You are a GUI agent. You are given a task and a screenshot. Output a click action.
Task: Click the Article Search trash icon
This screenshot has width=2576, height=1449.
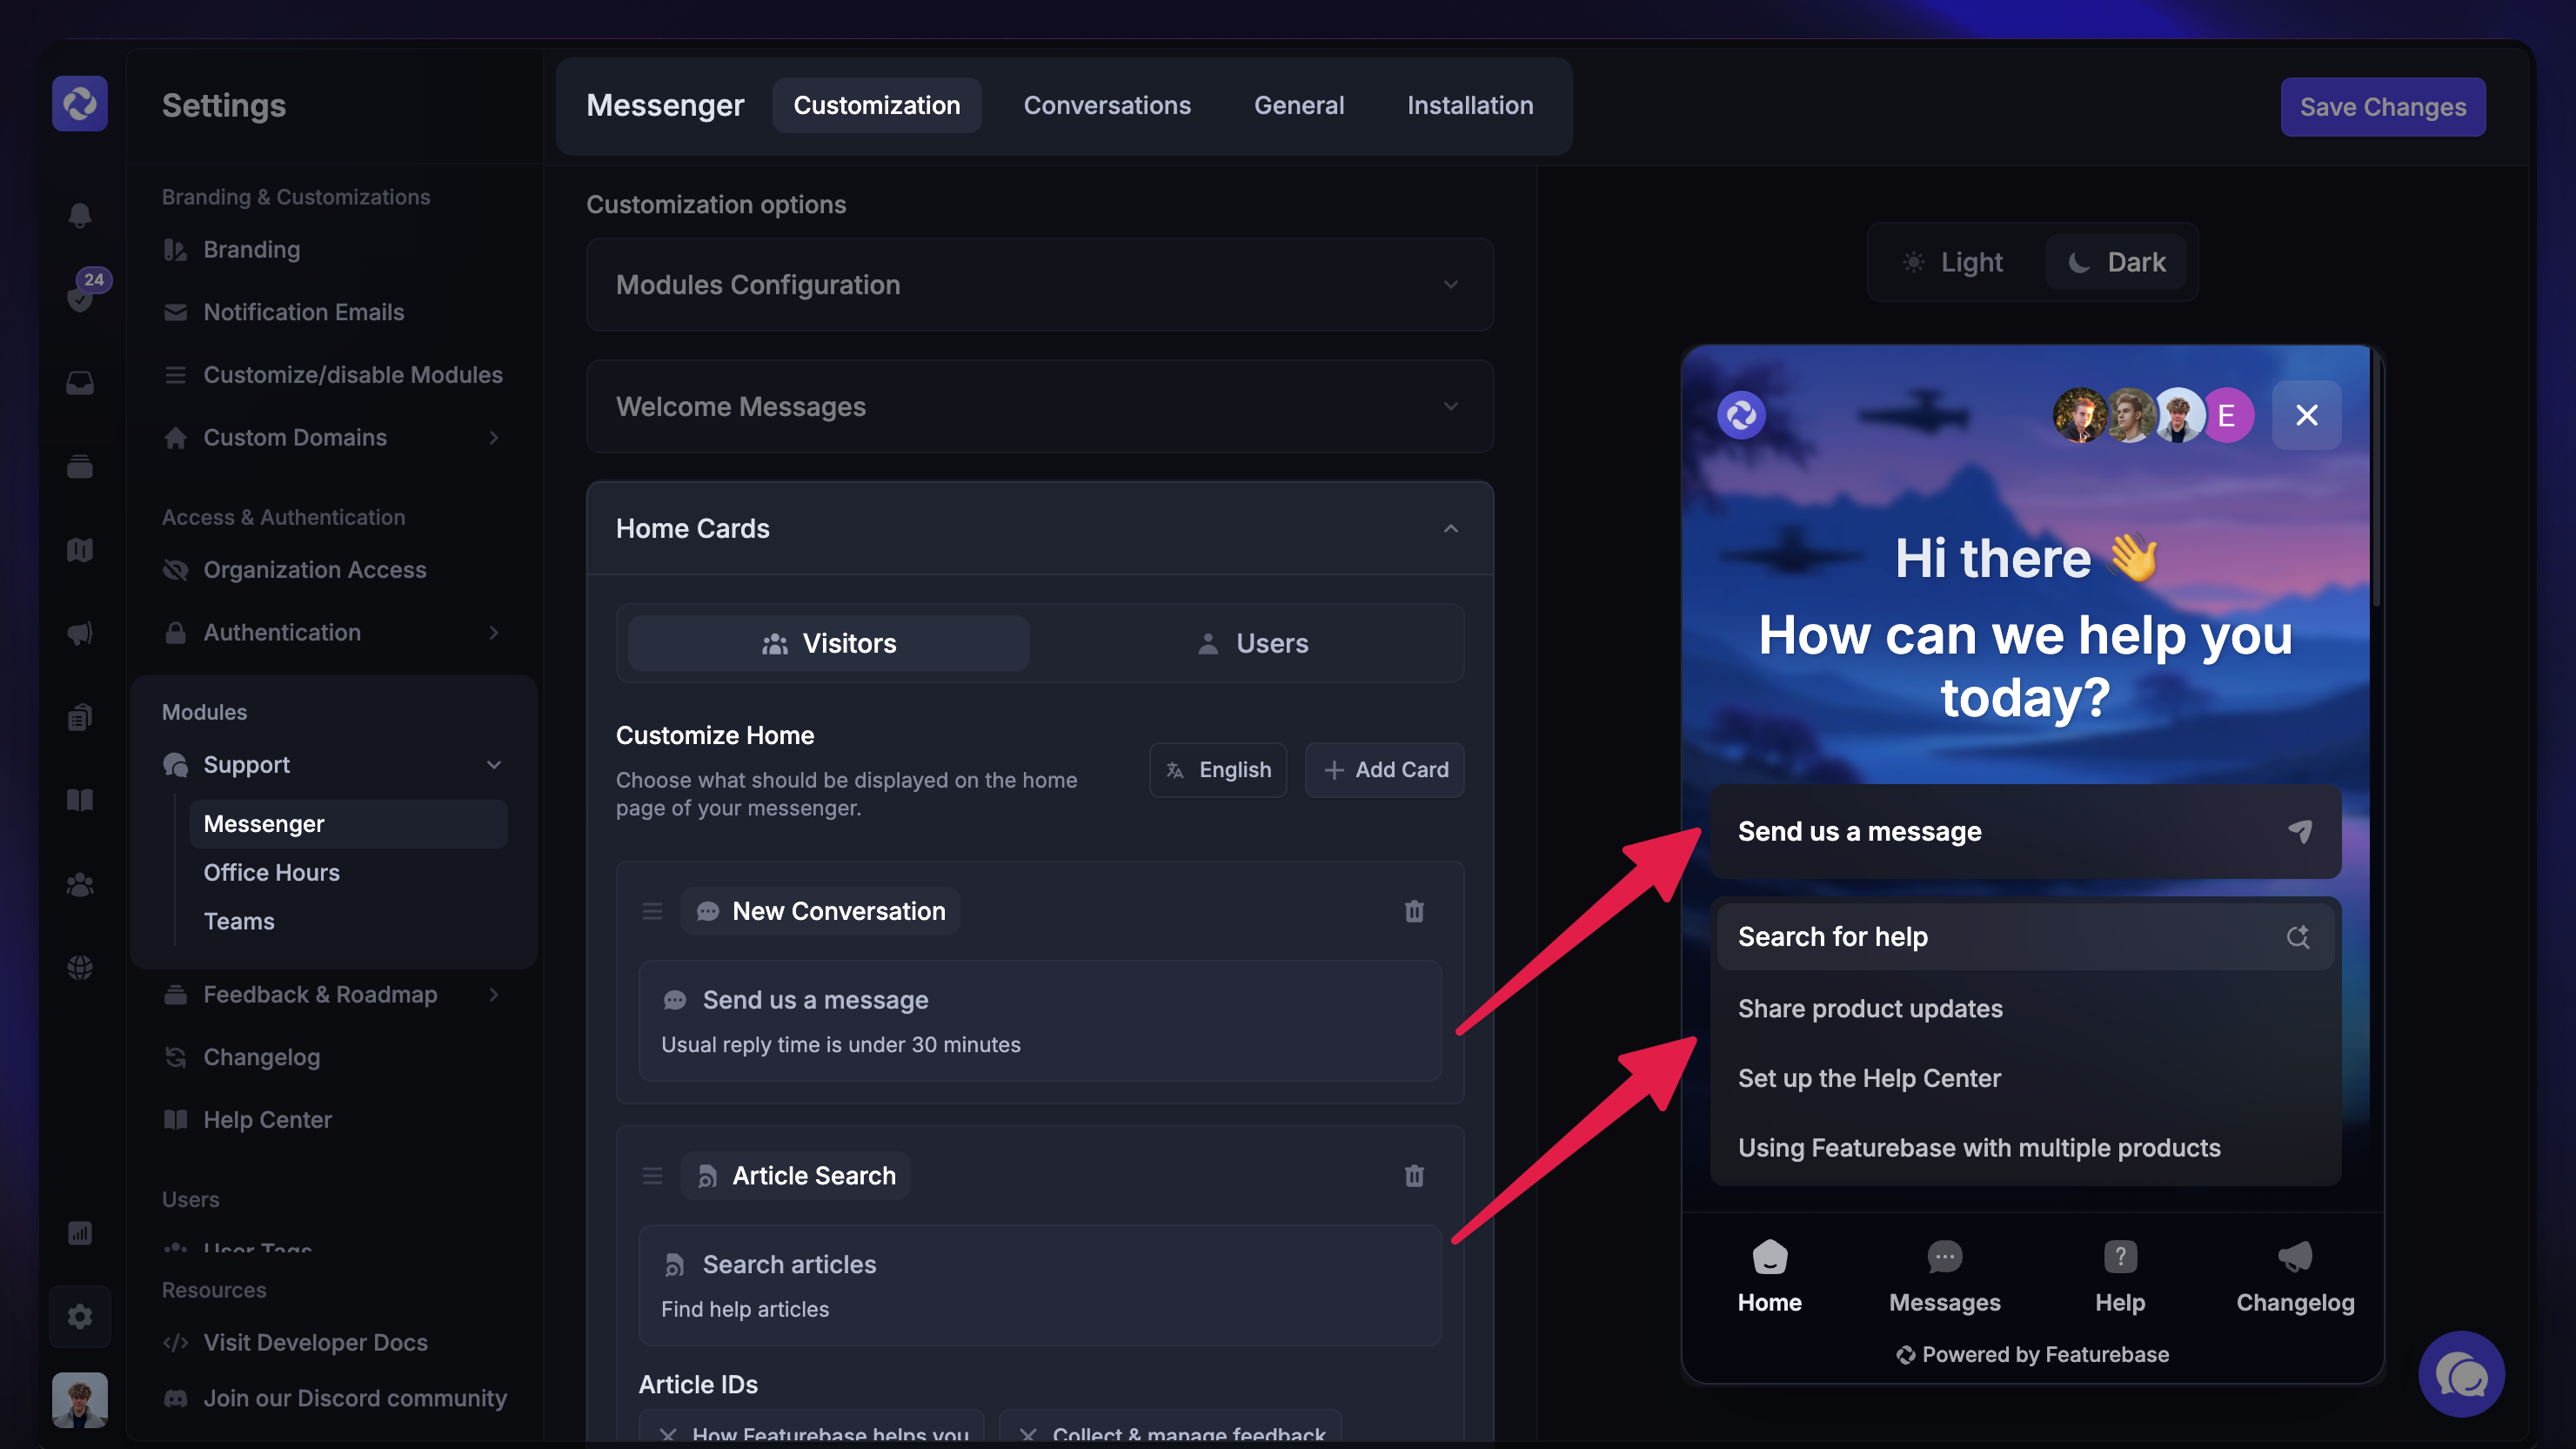tap(1414, 1176)
